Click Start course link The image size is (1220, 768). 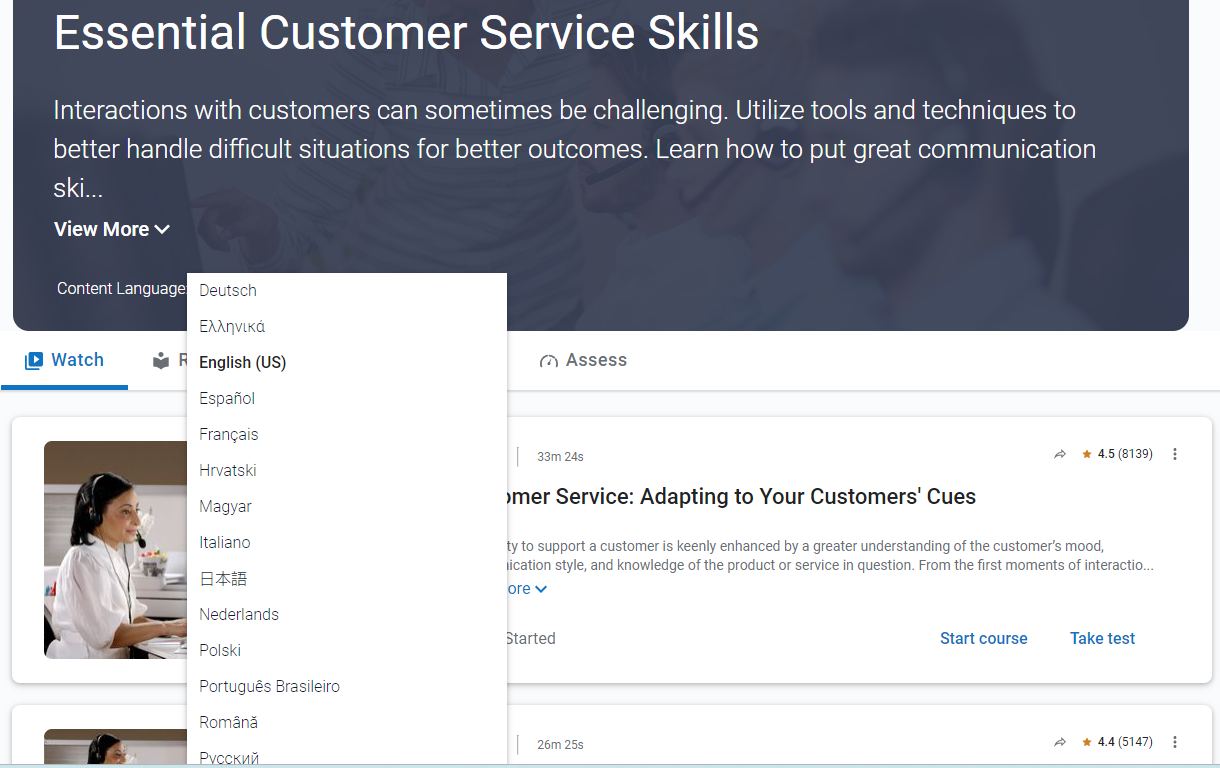[983, 638]
